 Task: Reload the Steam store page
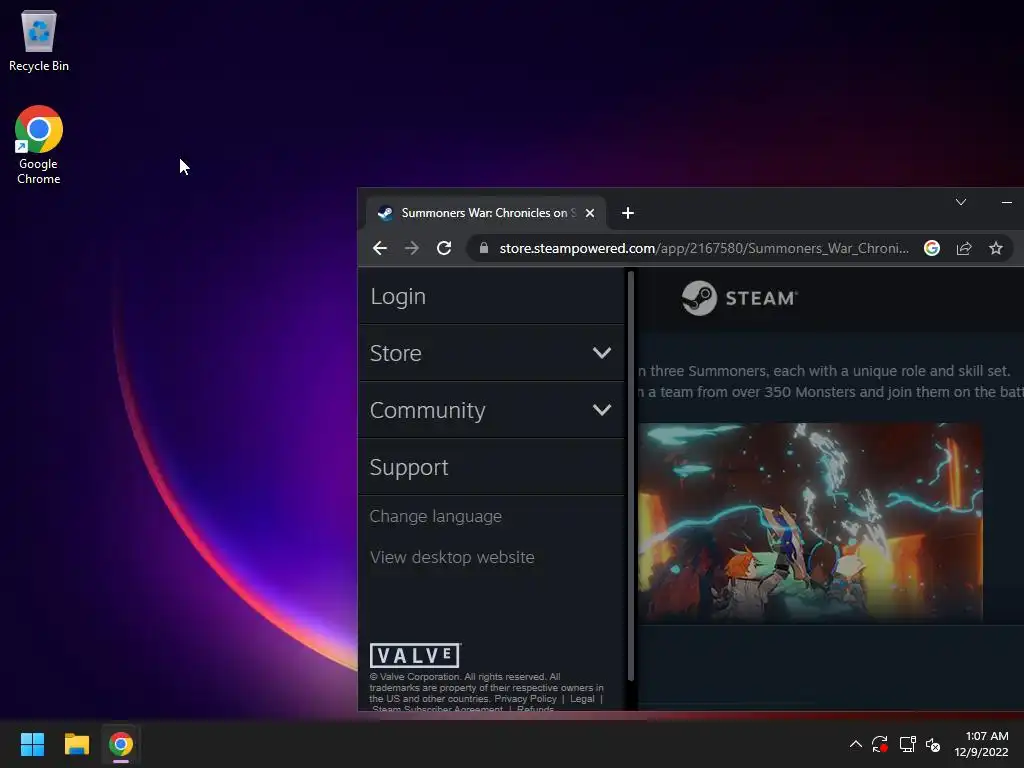444,248
